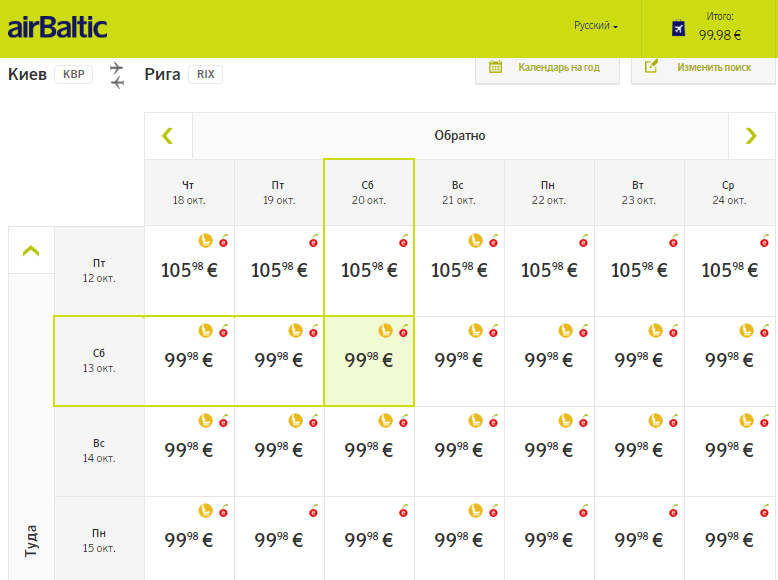Click the red cherry icon in 12 окт./20 окт. cell
The height and width of the screenshot is (580, 778).
coord(403,240)
